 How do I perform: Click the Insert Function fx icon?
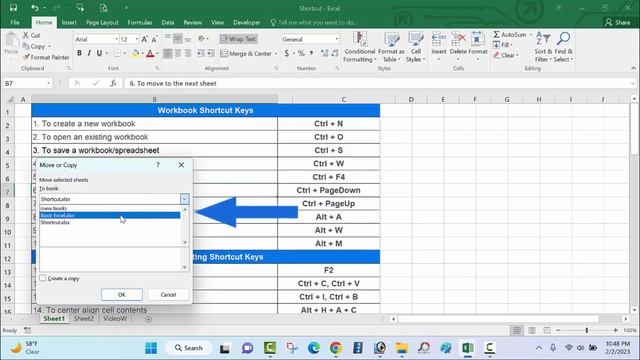click(x=113, y=83)
